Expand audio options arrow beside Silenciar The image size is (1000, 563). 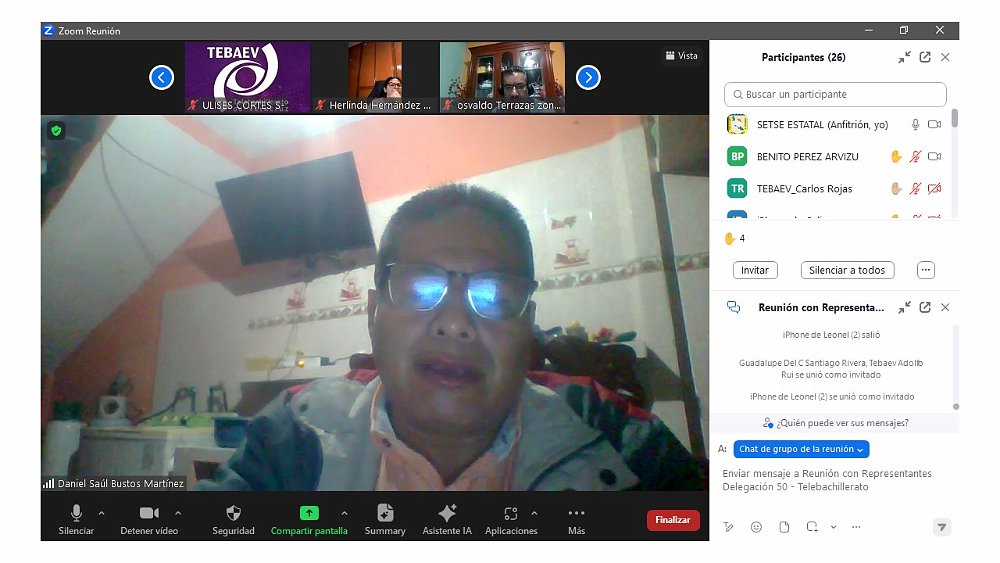101,513
